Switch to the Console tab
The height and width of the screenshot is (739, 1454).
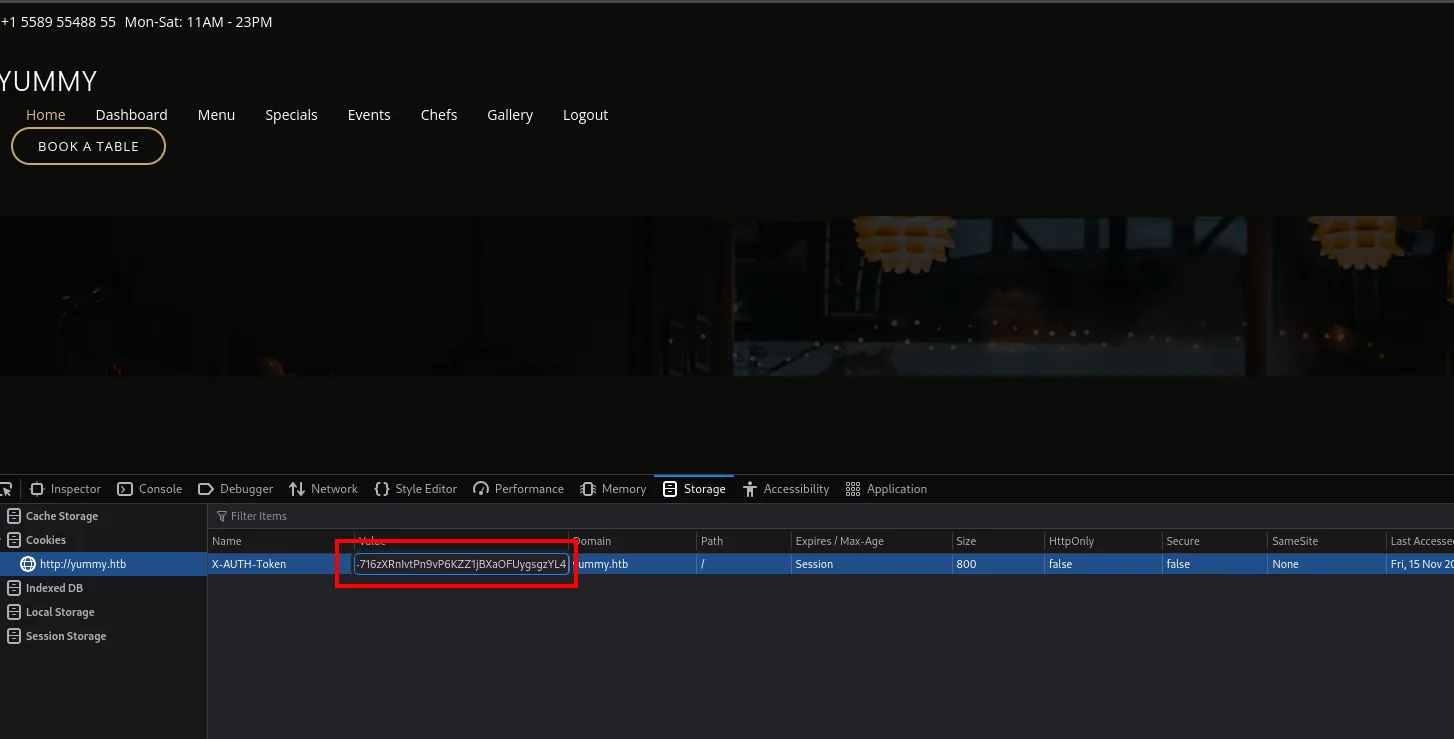pos(149,489)
